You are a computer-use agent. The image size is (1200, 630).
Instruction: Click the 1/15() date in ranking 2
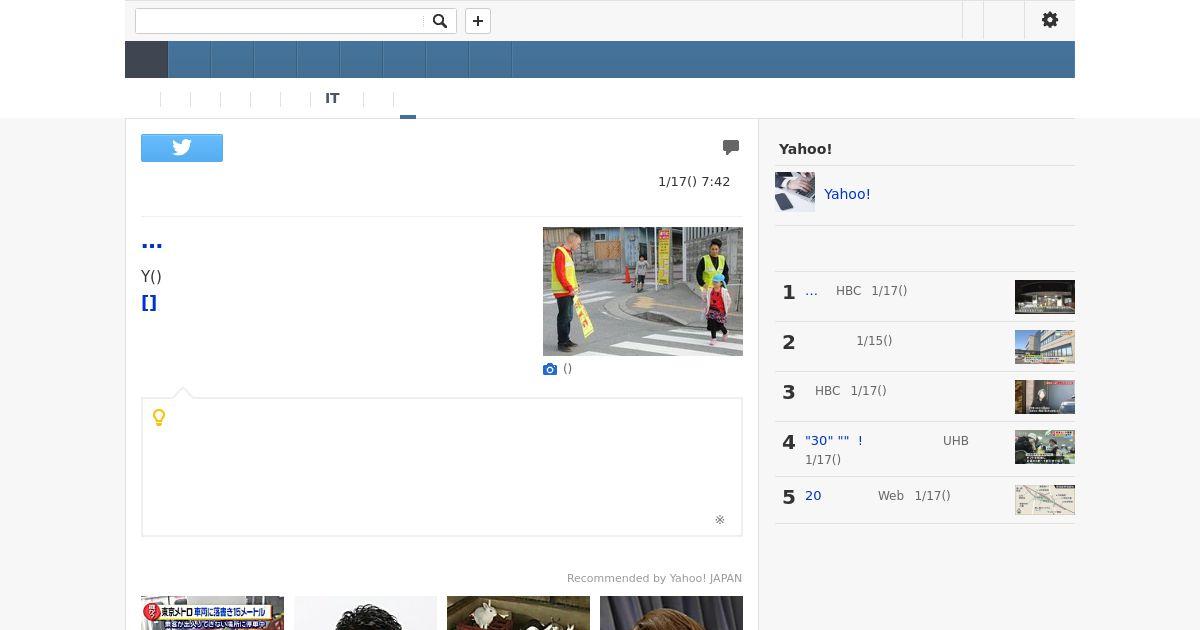click(874, 341)
